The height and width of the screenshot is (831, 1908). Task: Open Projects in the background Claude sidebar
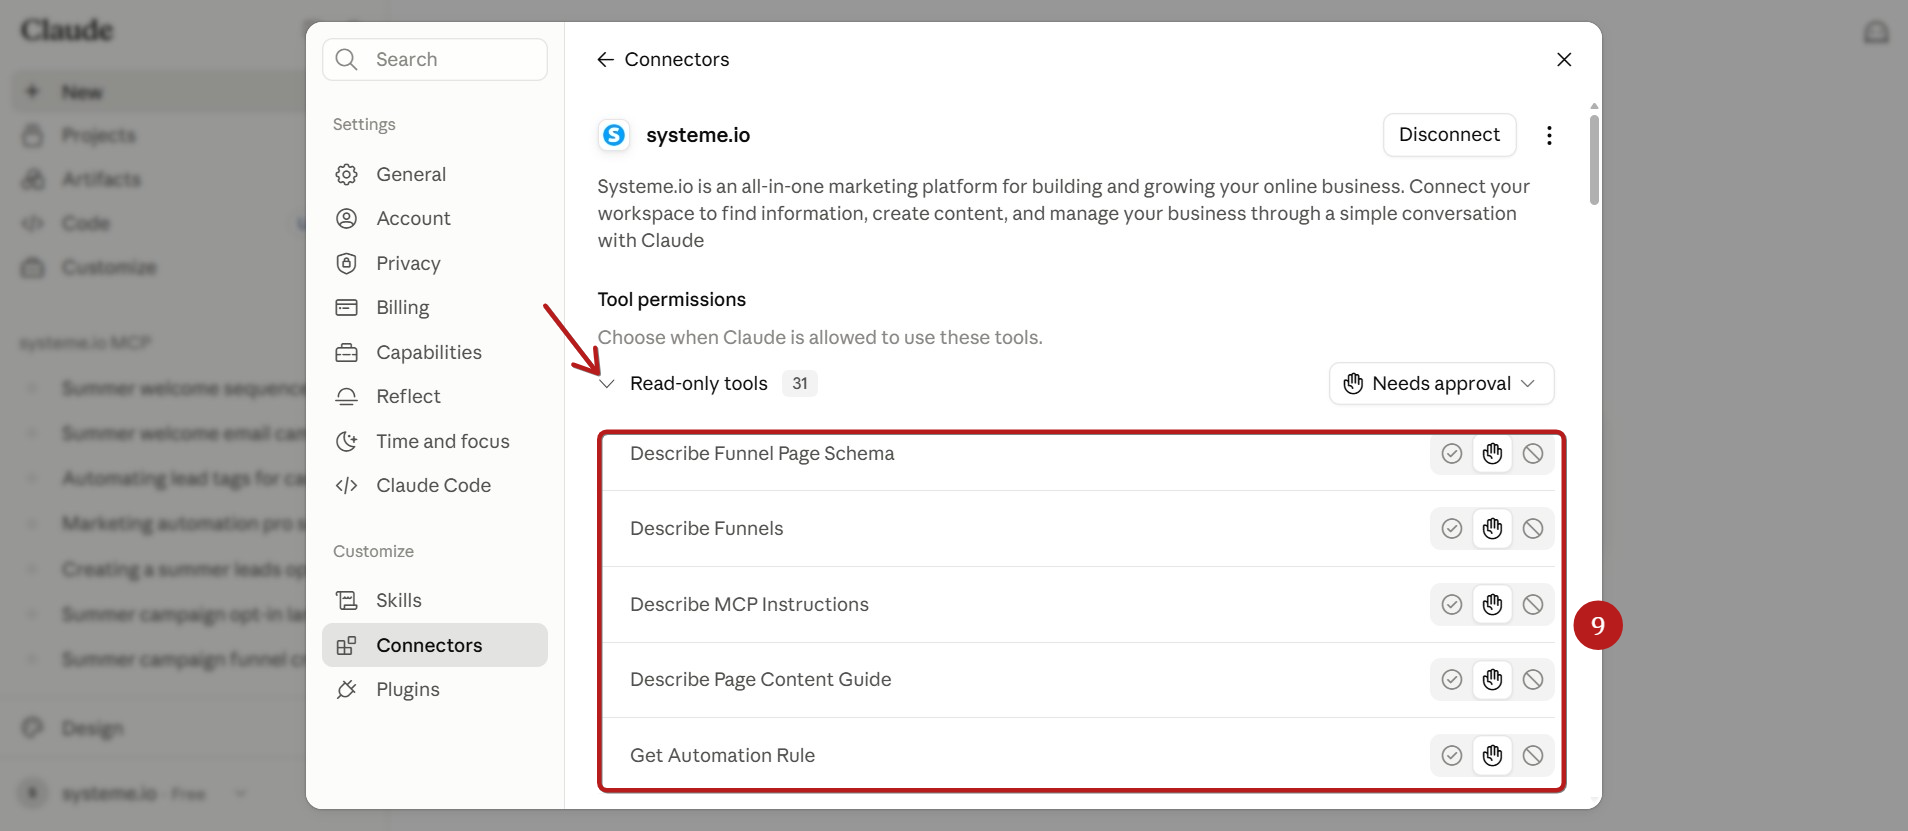(98, 135)
